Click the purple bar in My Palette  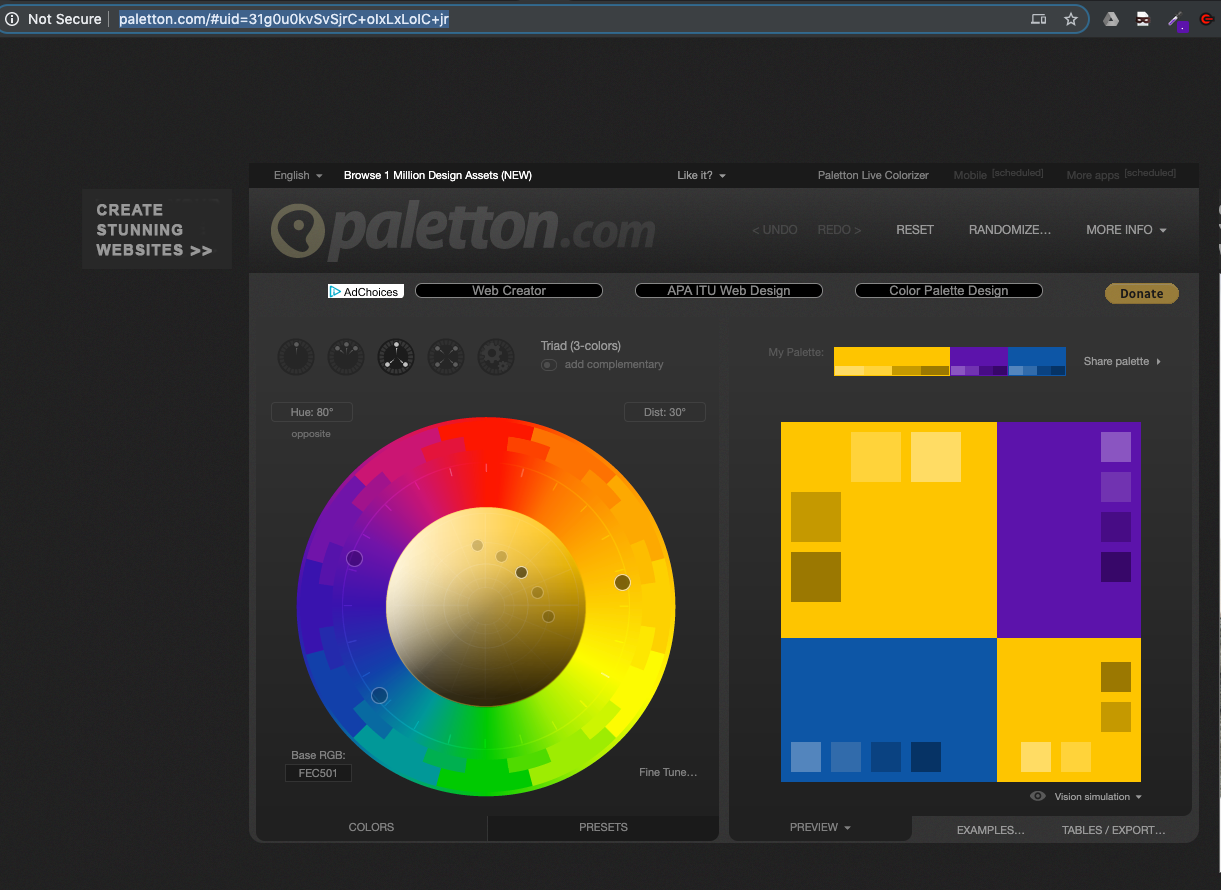pos(979,356)
